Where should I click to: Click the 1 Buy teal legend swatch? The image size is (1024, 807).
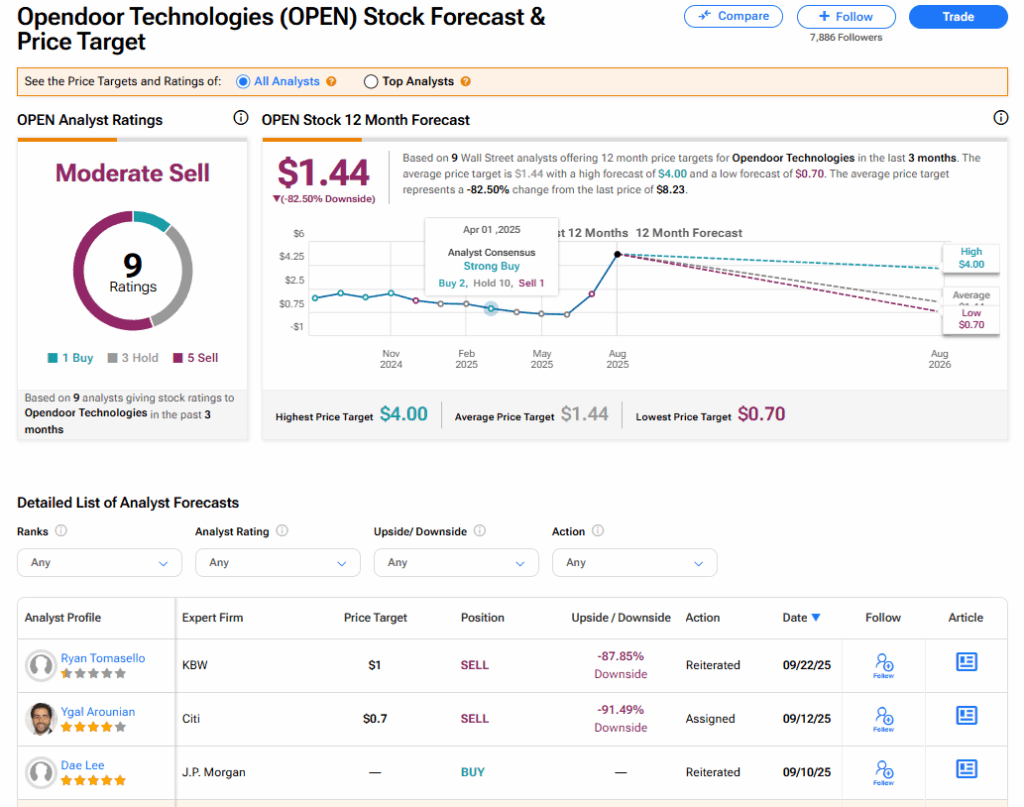(x=53, y=358)
